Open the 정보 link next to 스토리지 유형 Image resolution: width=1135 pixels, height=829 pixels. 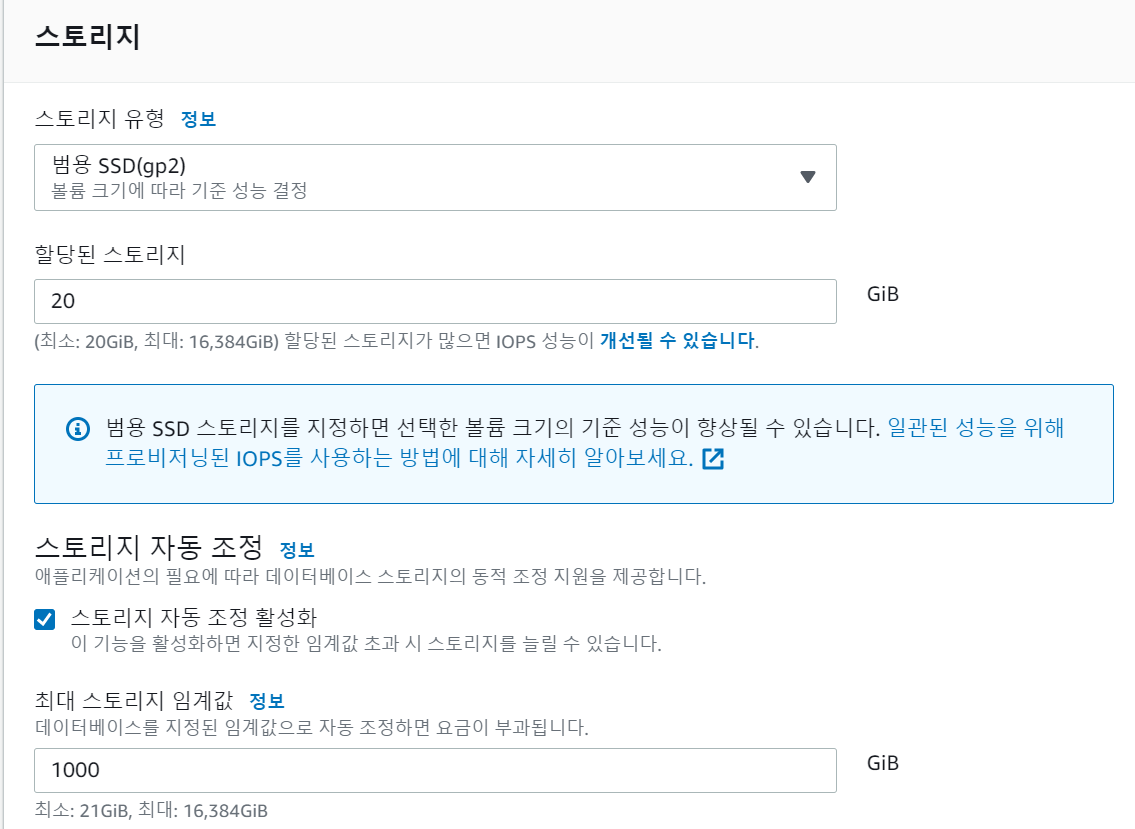tap(198, 119)
